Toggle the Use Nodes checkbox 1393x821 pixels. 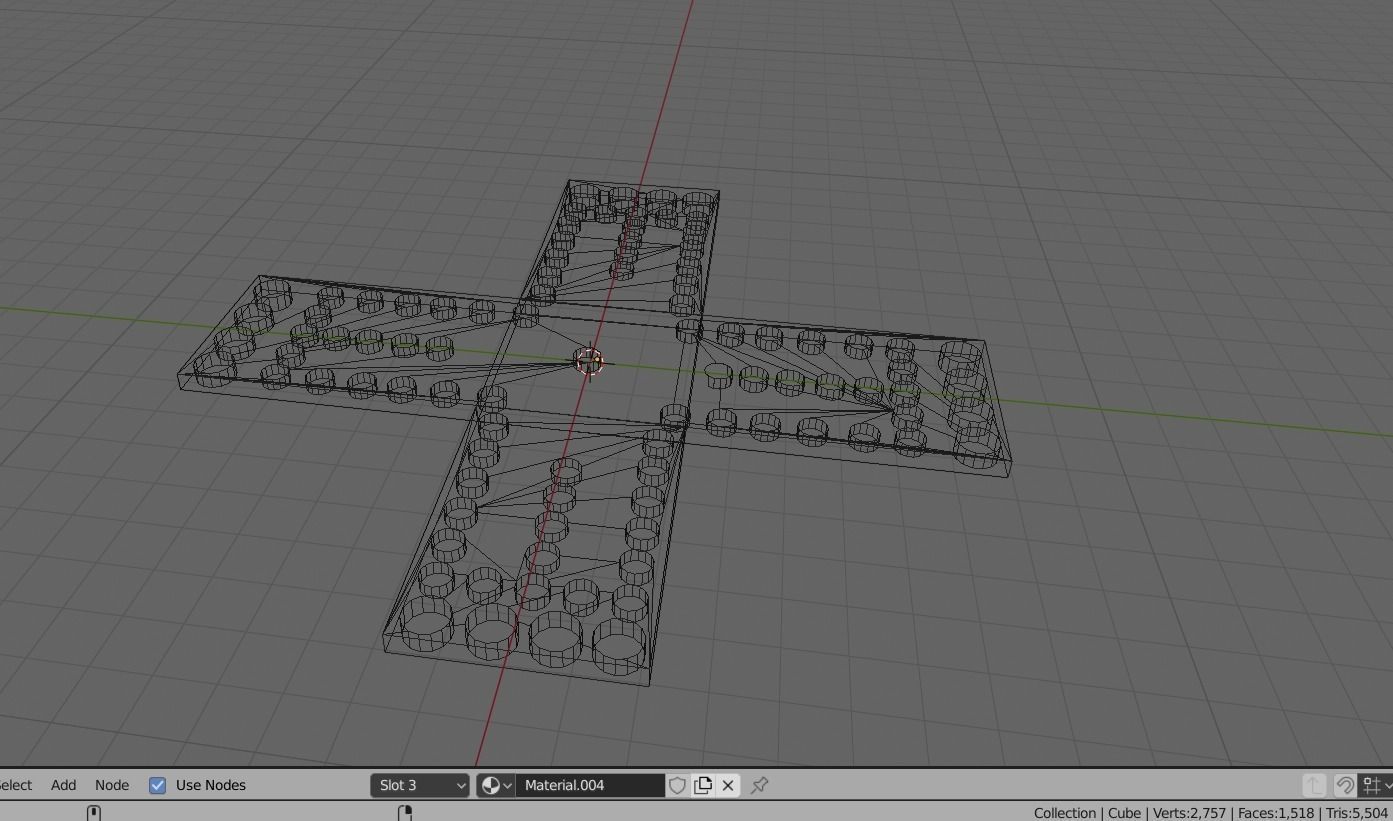click(x=157, y=785)
